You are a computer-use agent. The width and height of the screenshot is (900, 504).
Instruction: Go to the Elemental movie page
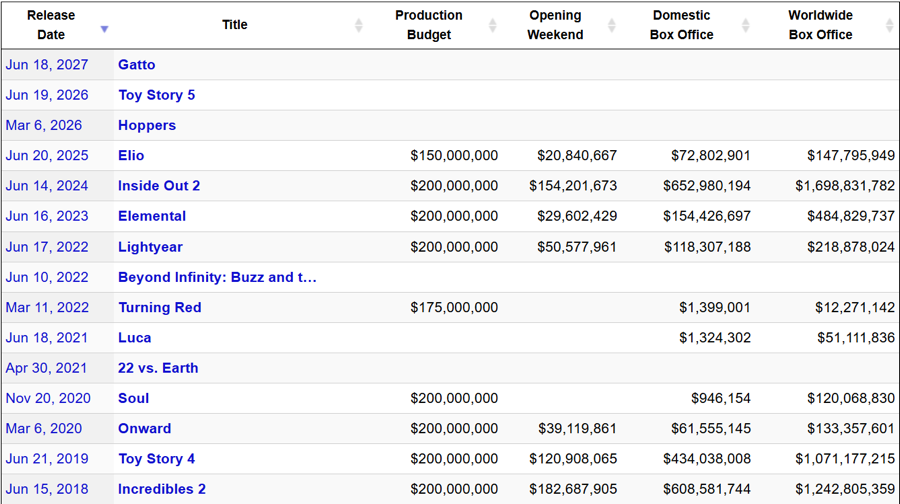coord(152,216)
